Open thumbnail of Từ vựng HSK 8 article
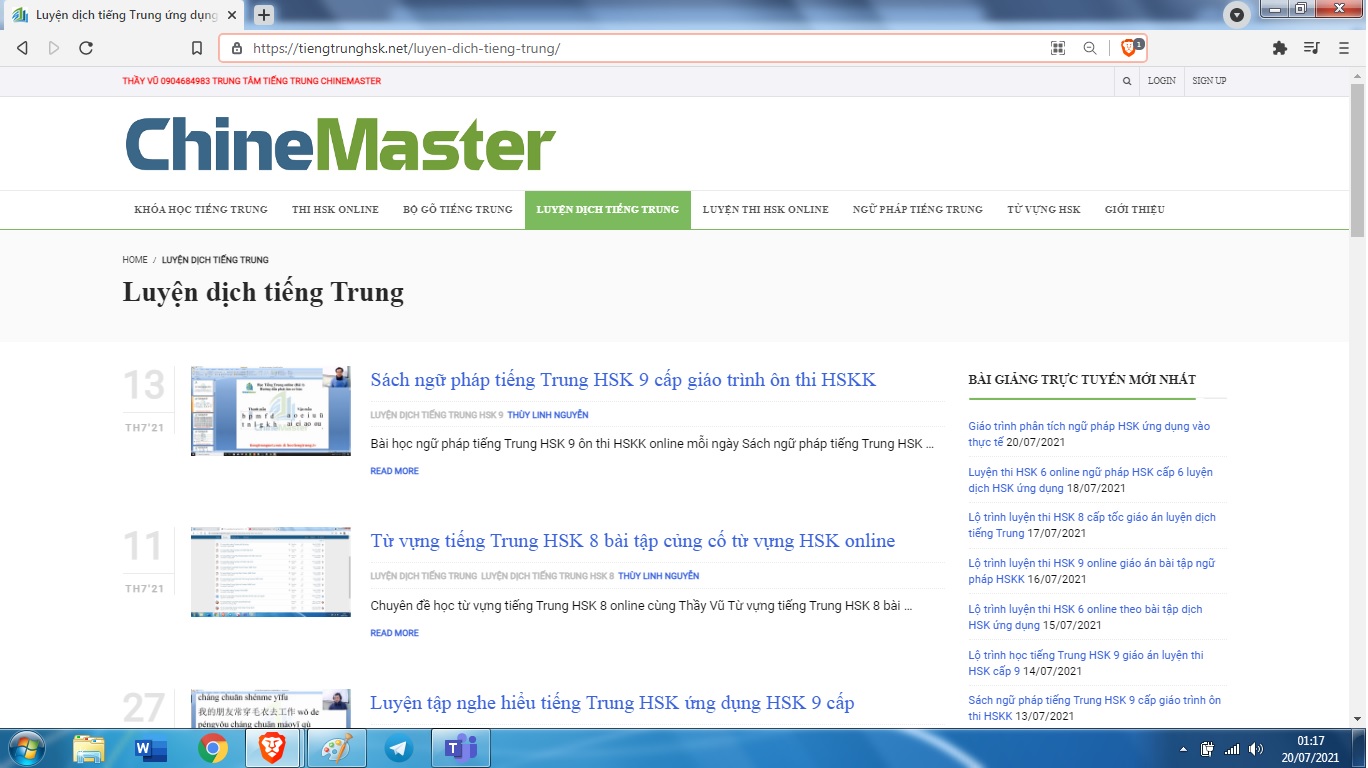Viewport: 1368px width, 768px height. [271, 572]
